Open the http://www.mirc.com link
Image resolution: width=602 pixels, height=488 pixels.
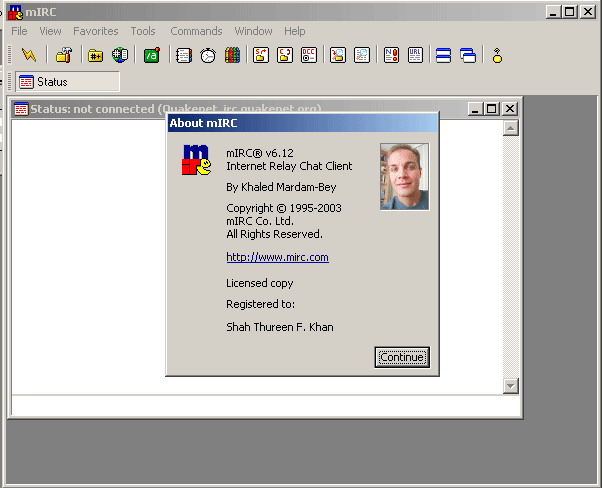277,257
